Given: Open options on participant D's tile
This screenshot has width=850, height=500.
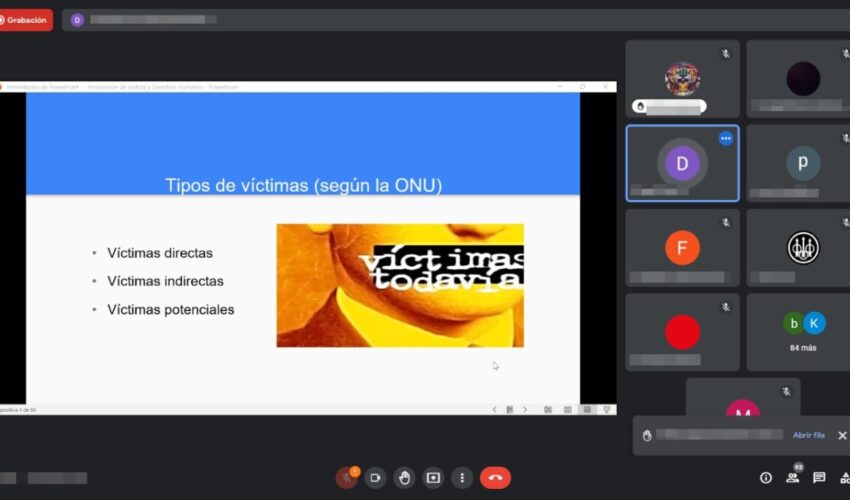Looking at the screenshot, I should (726, 138).
